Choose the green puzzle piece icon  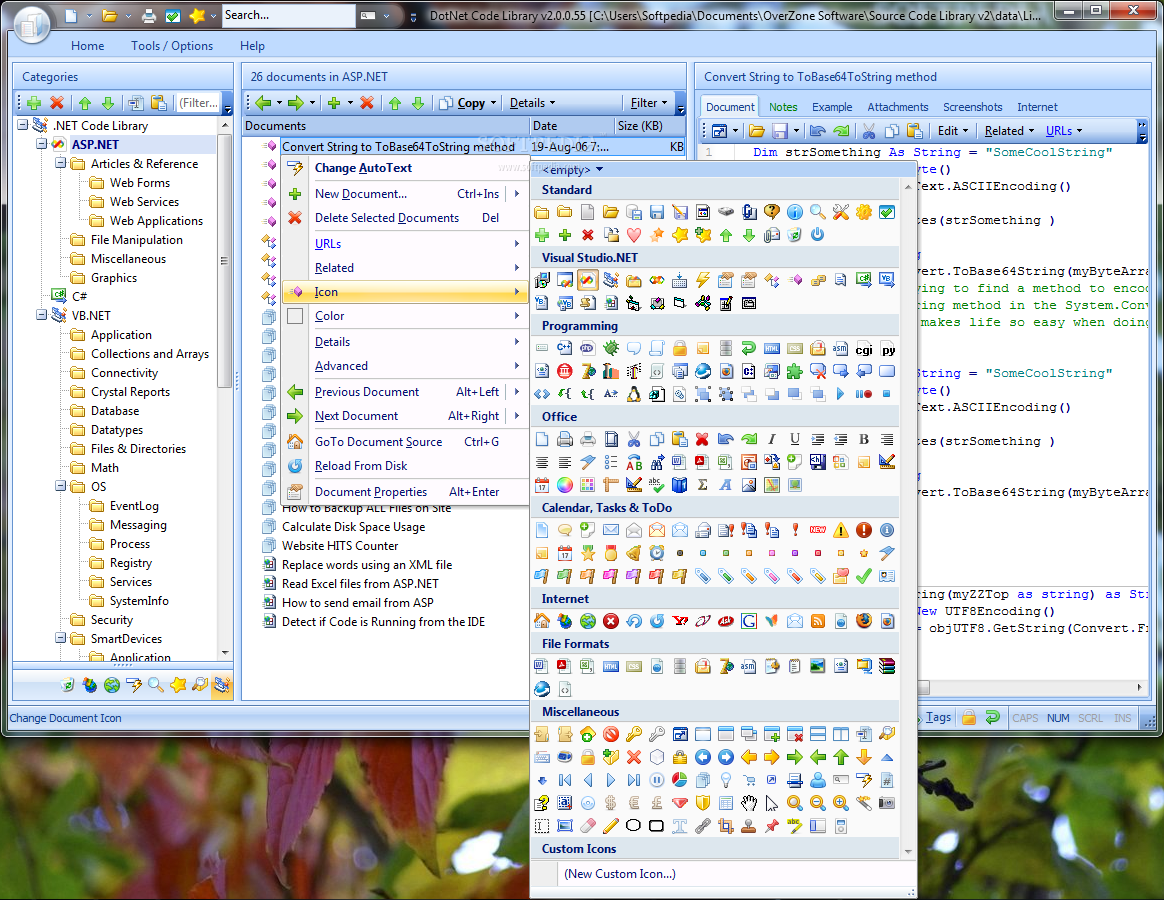click(794, 371)
